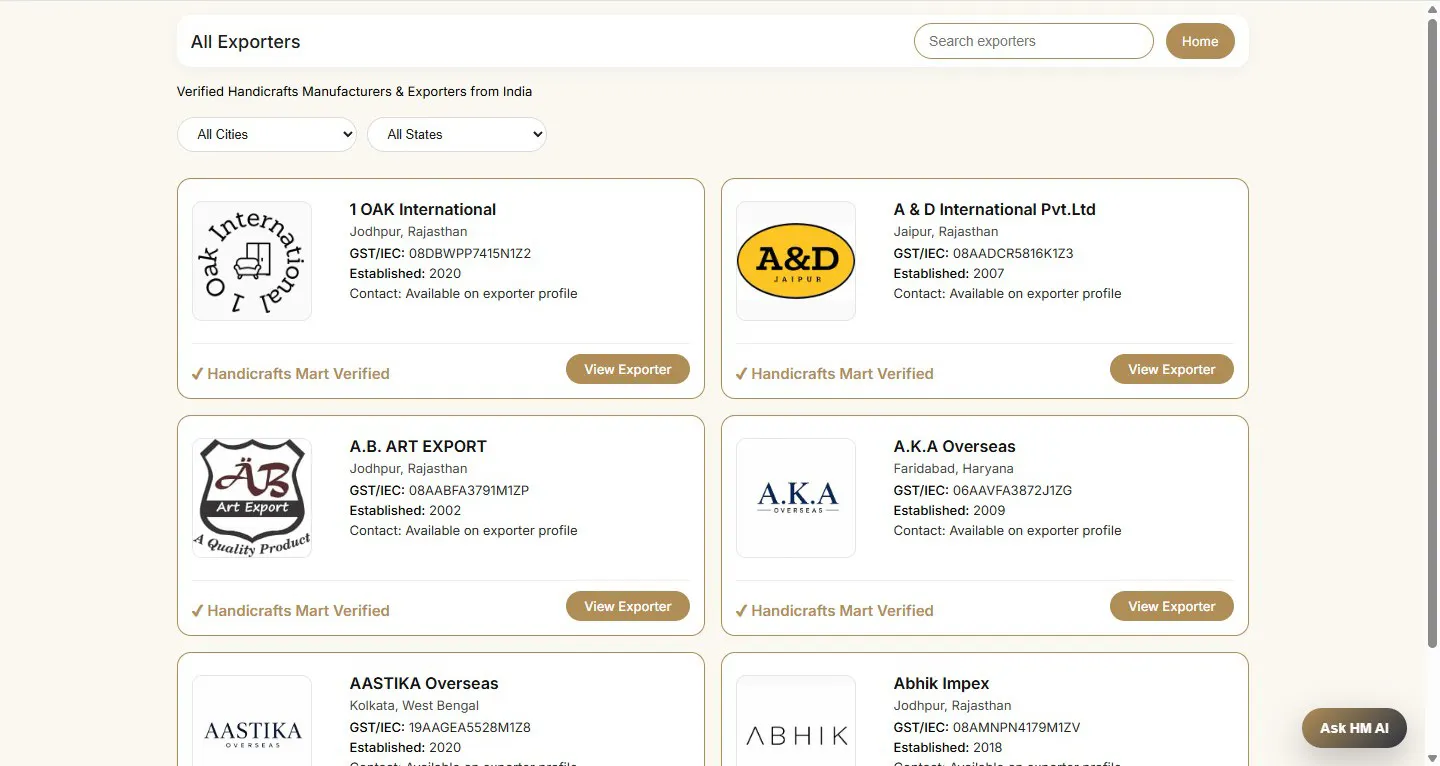
Task: Click Handicrafts Mart Verified on 1 OAK card
Action: (x=290, y=373)
